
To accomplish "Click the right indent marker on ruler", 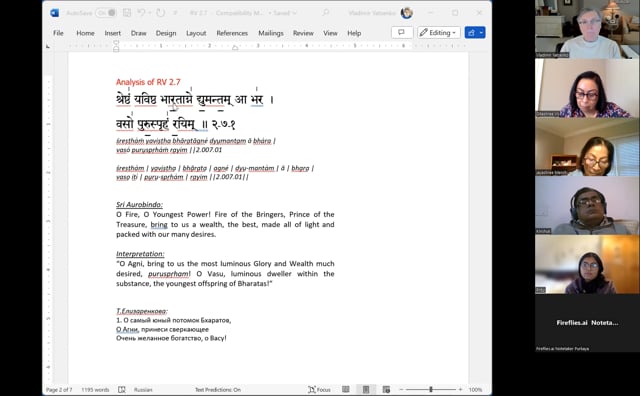I will coord(235,48).
